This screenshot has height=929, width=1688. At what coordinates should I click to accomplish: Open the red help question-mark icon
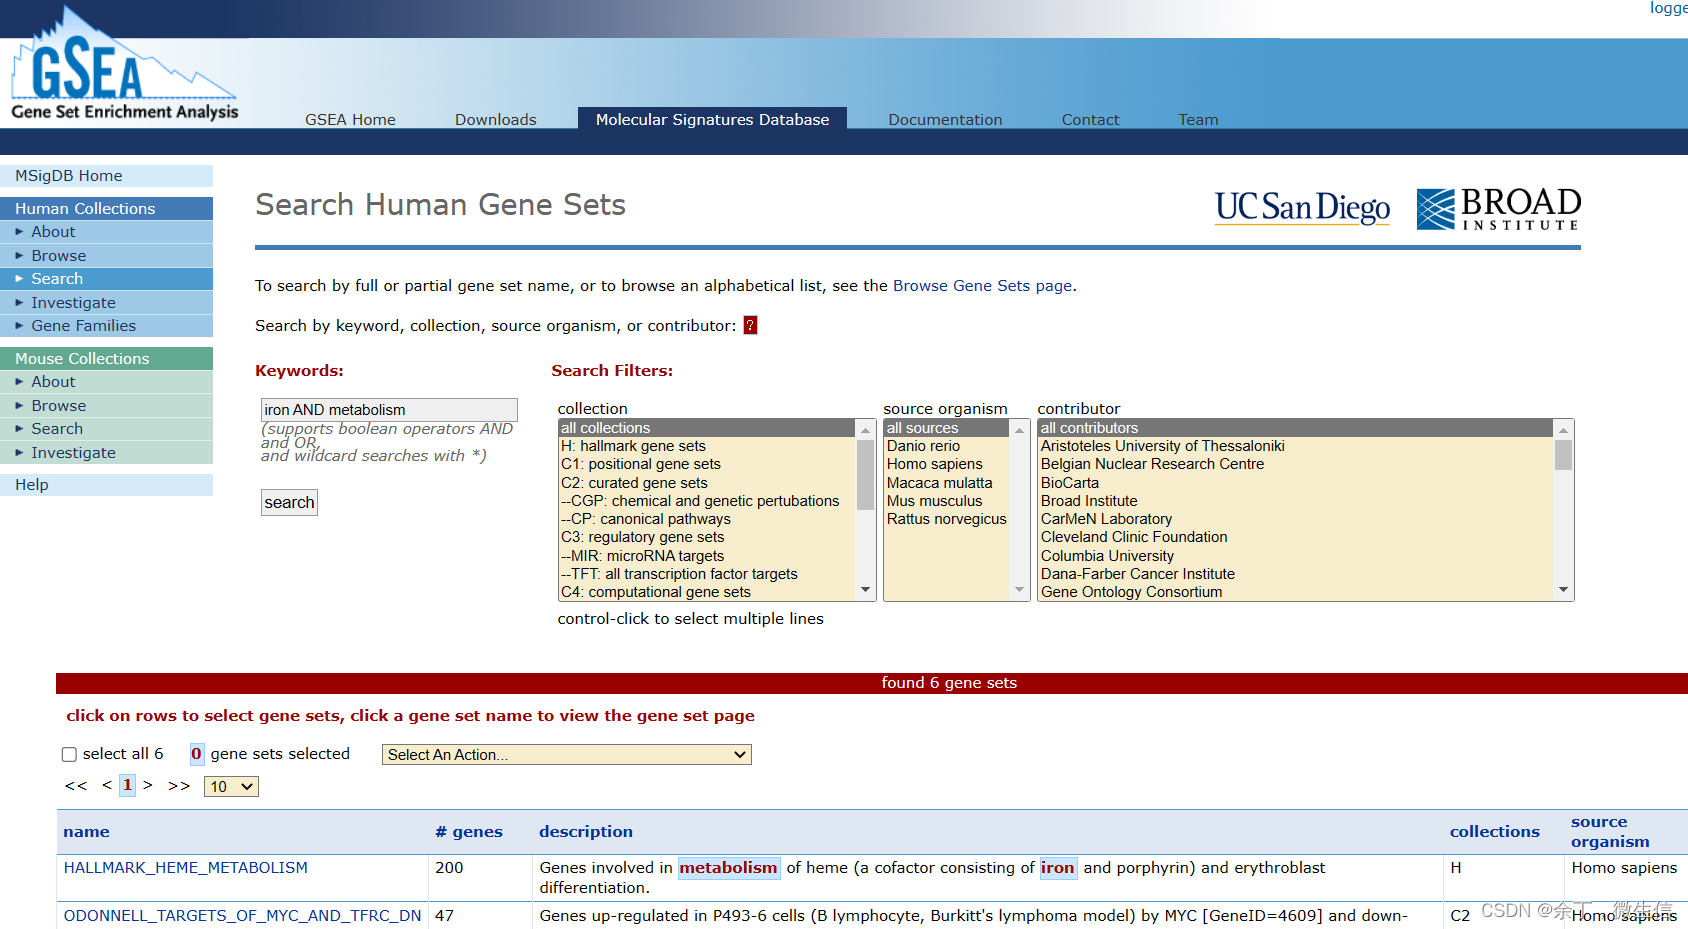point(750,325)
